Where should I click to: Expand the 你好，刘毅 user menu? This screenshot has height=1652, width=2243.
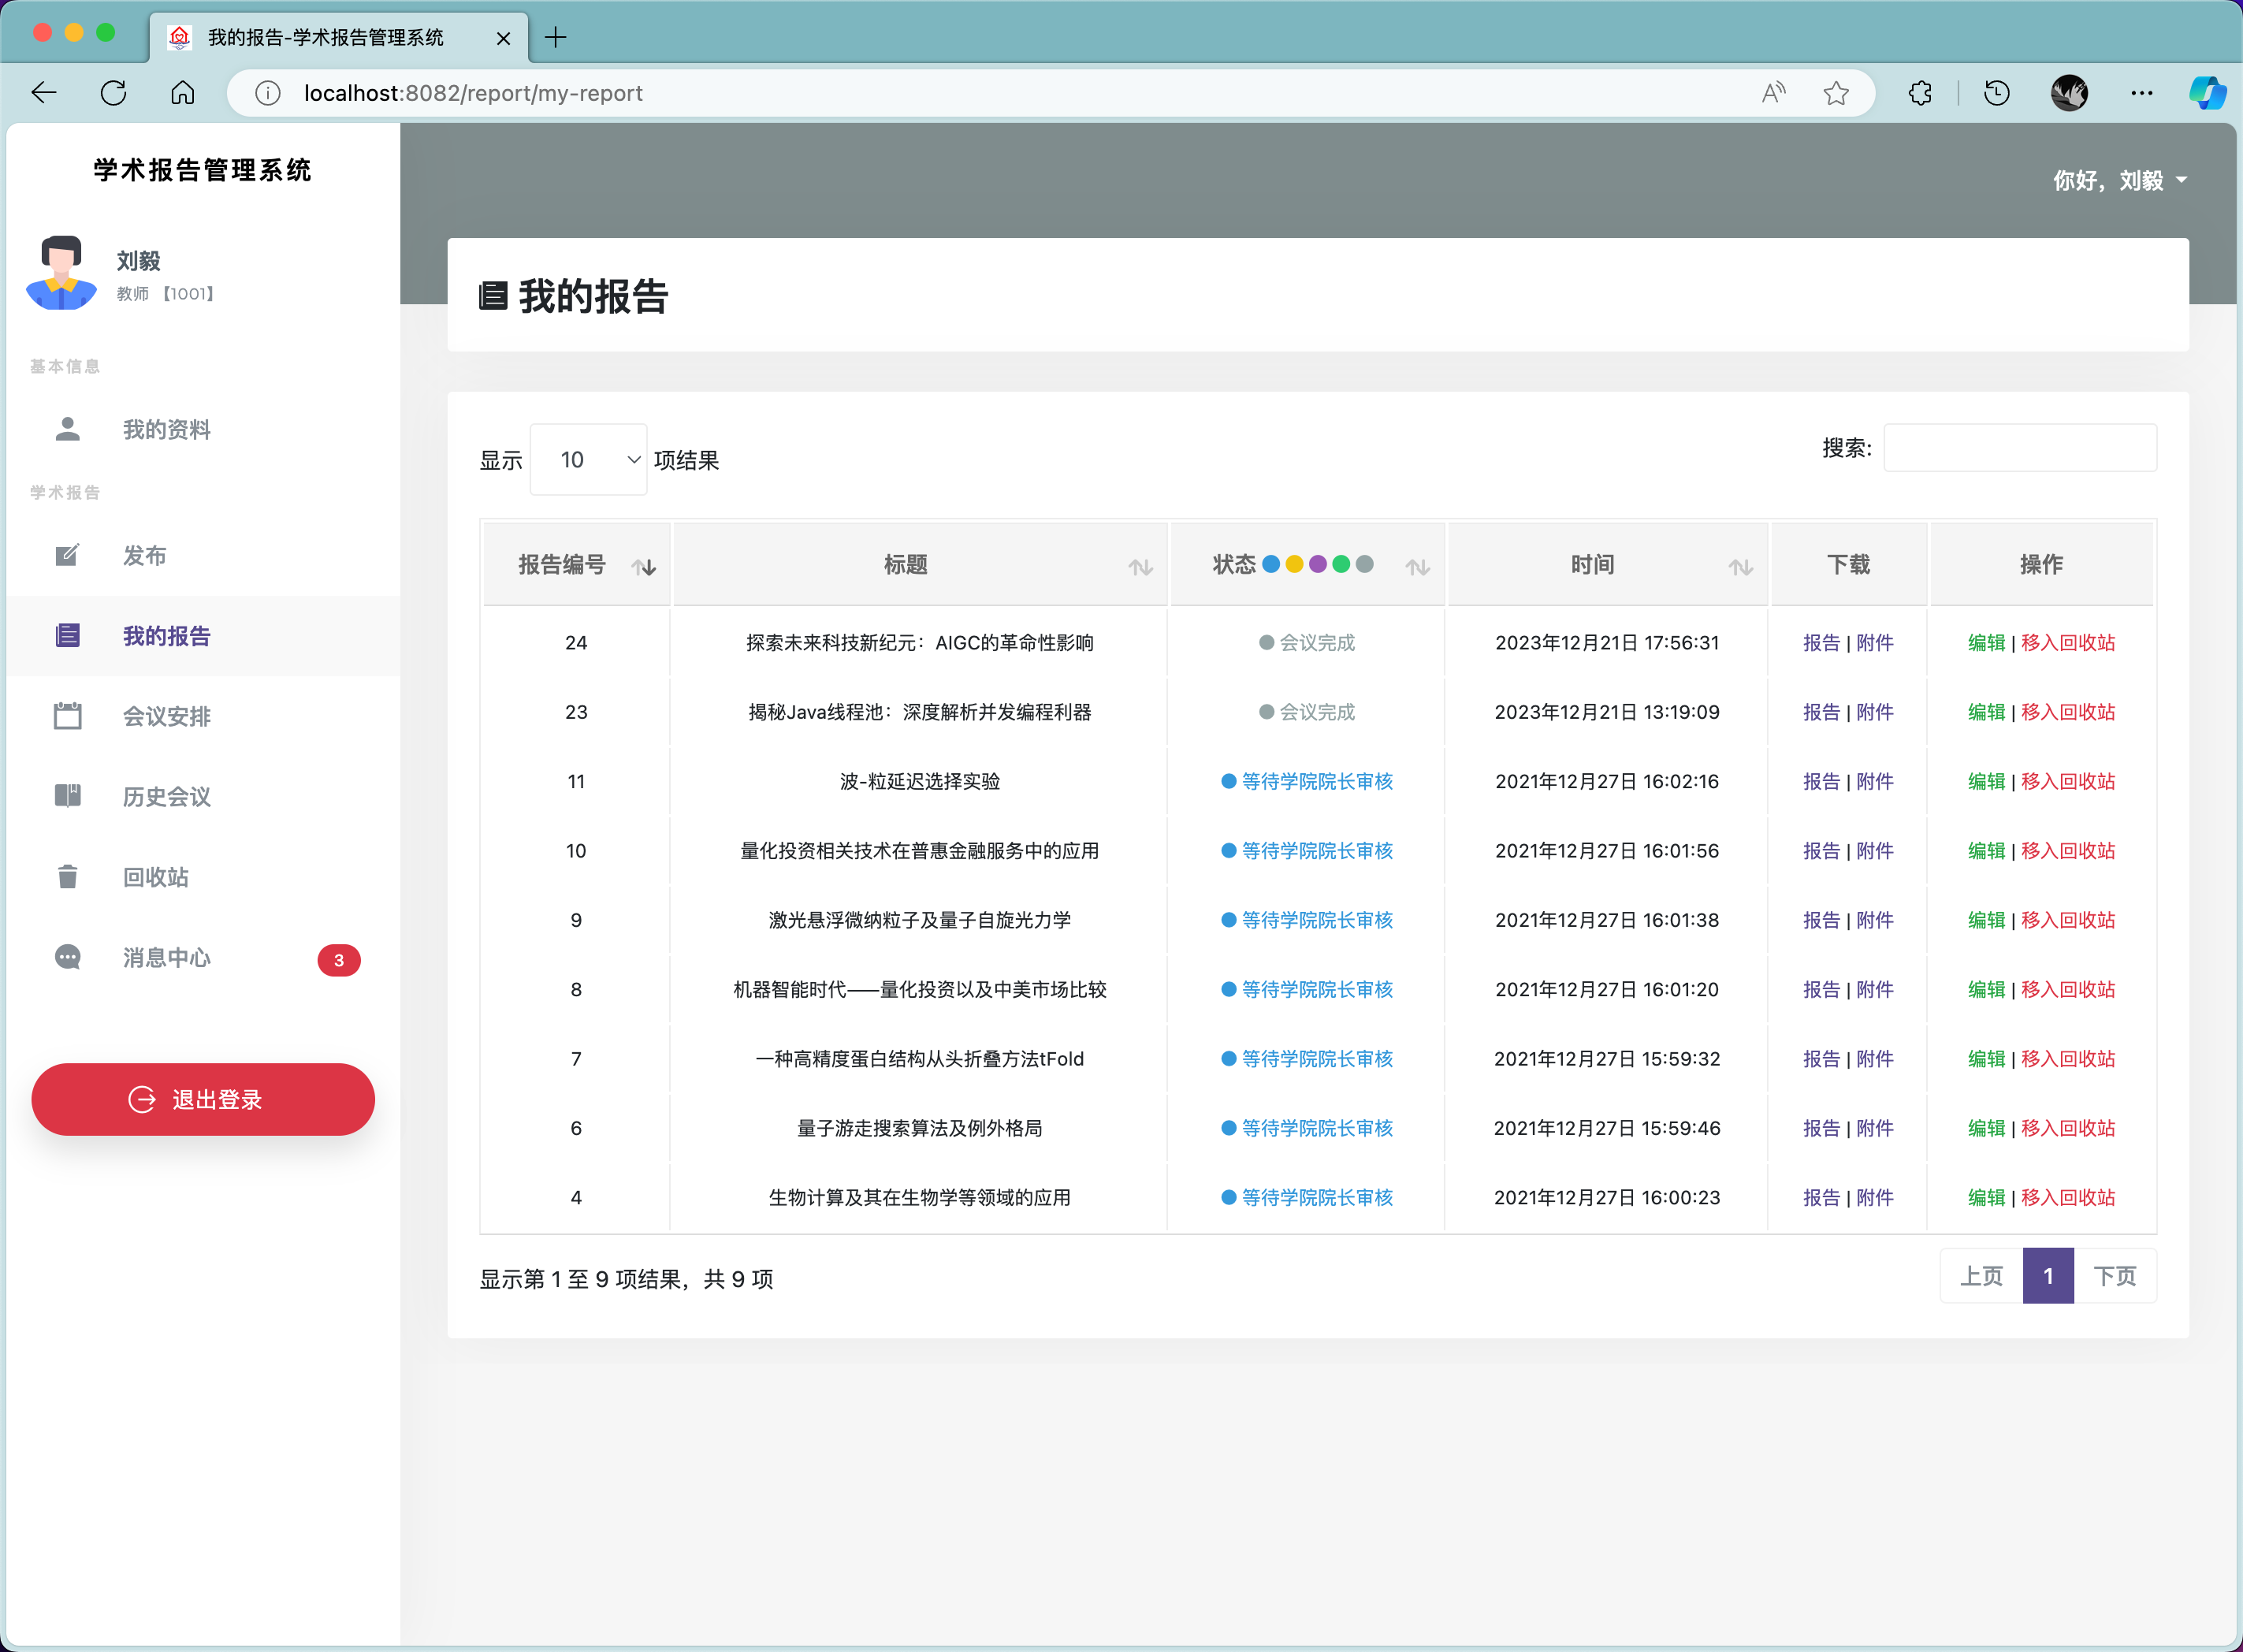click(x=2119, y=180)
